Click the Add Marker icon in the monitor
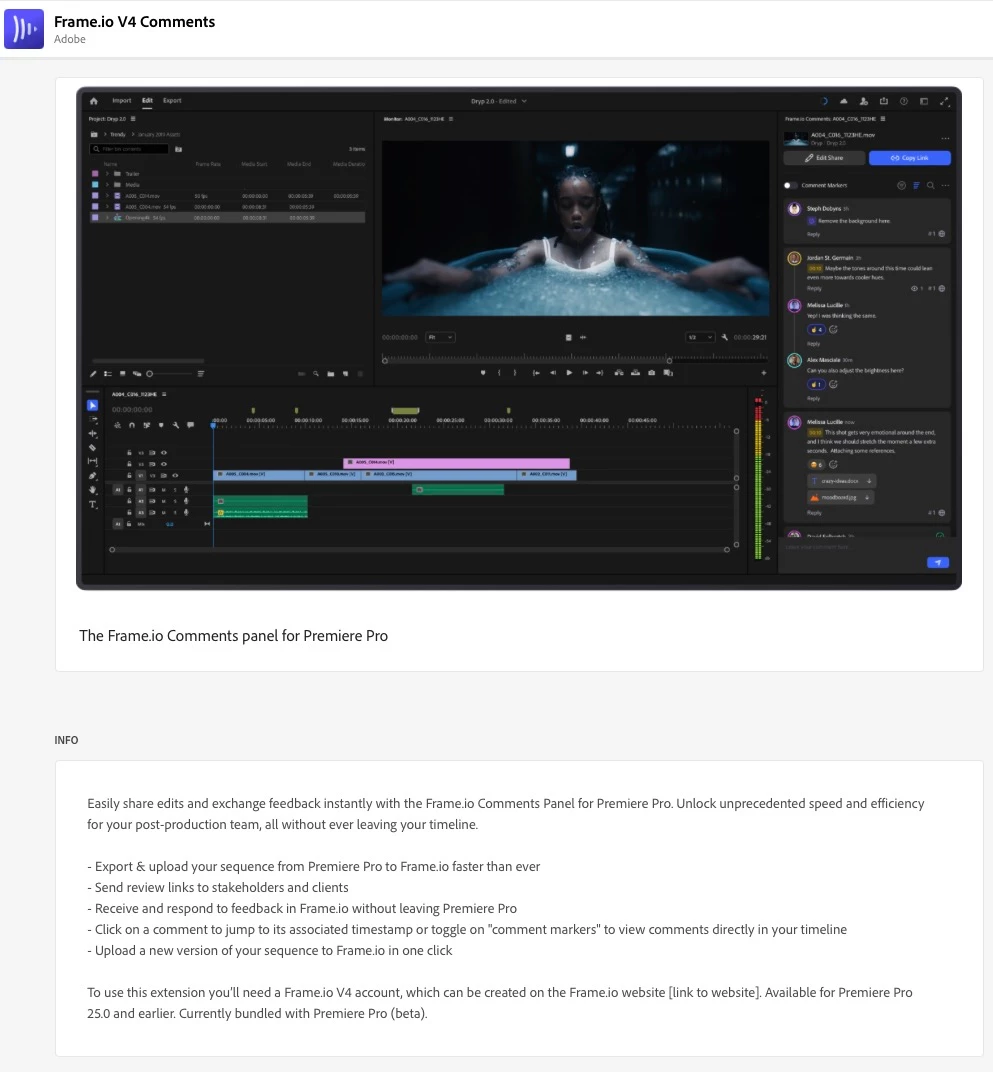The image size is (993, 1072). click(483, 373)
